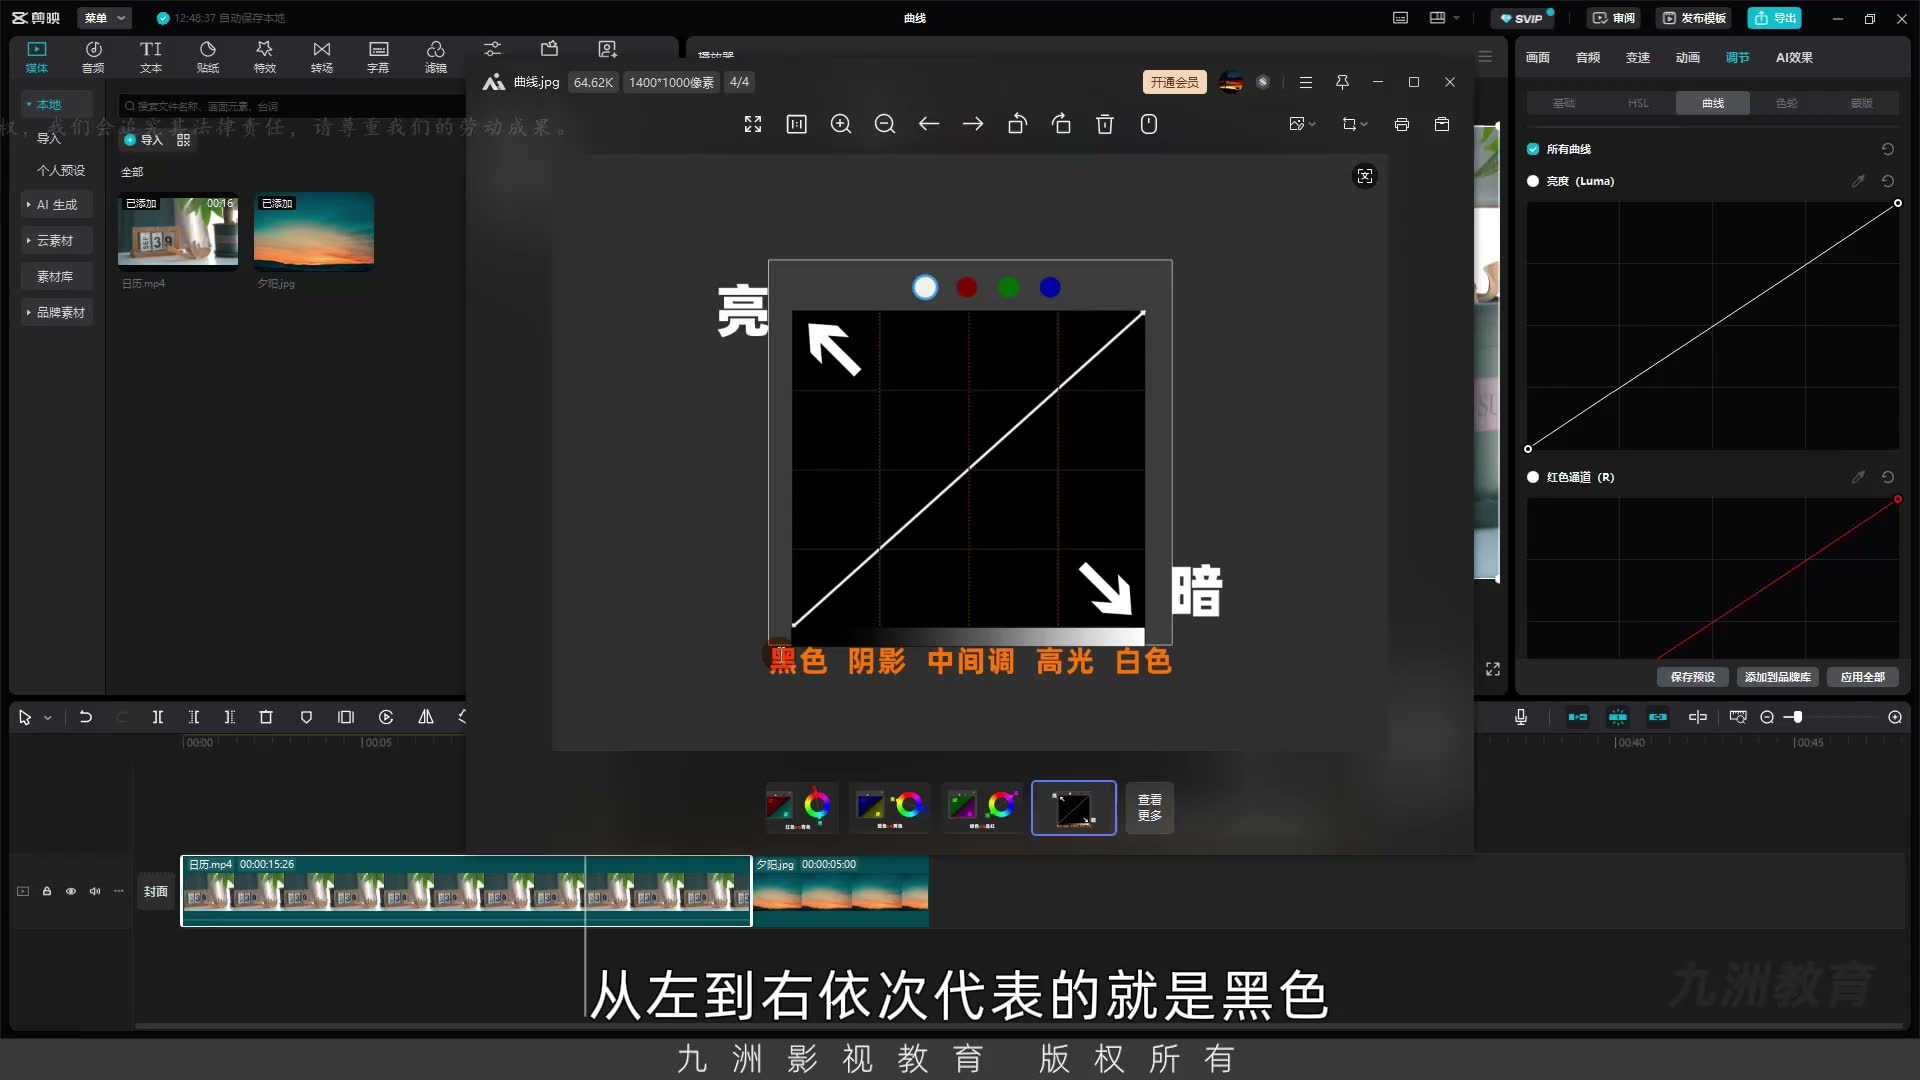Switch to the 动画 tab

(x=1687, y=57)
